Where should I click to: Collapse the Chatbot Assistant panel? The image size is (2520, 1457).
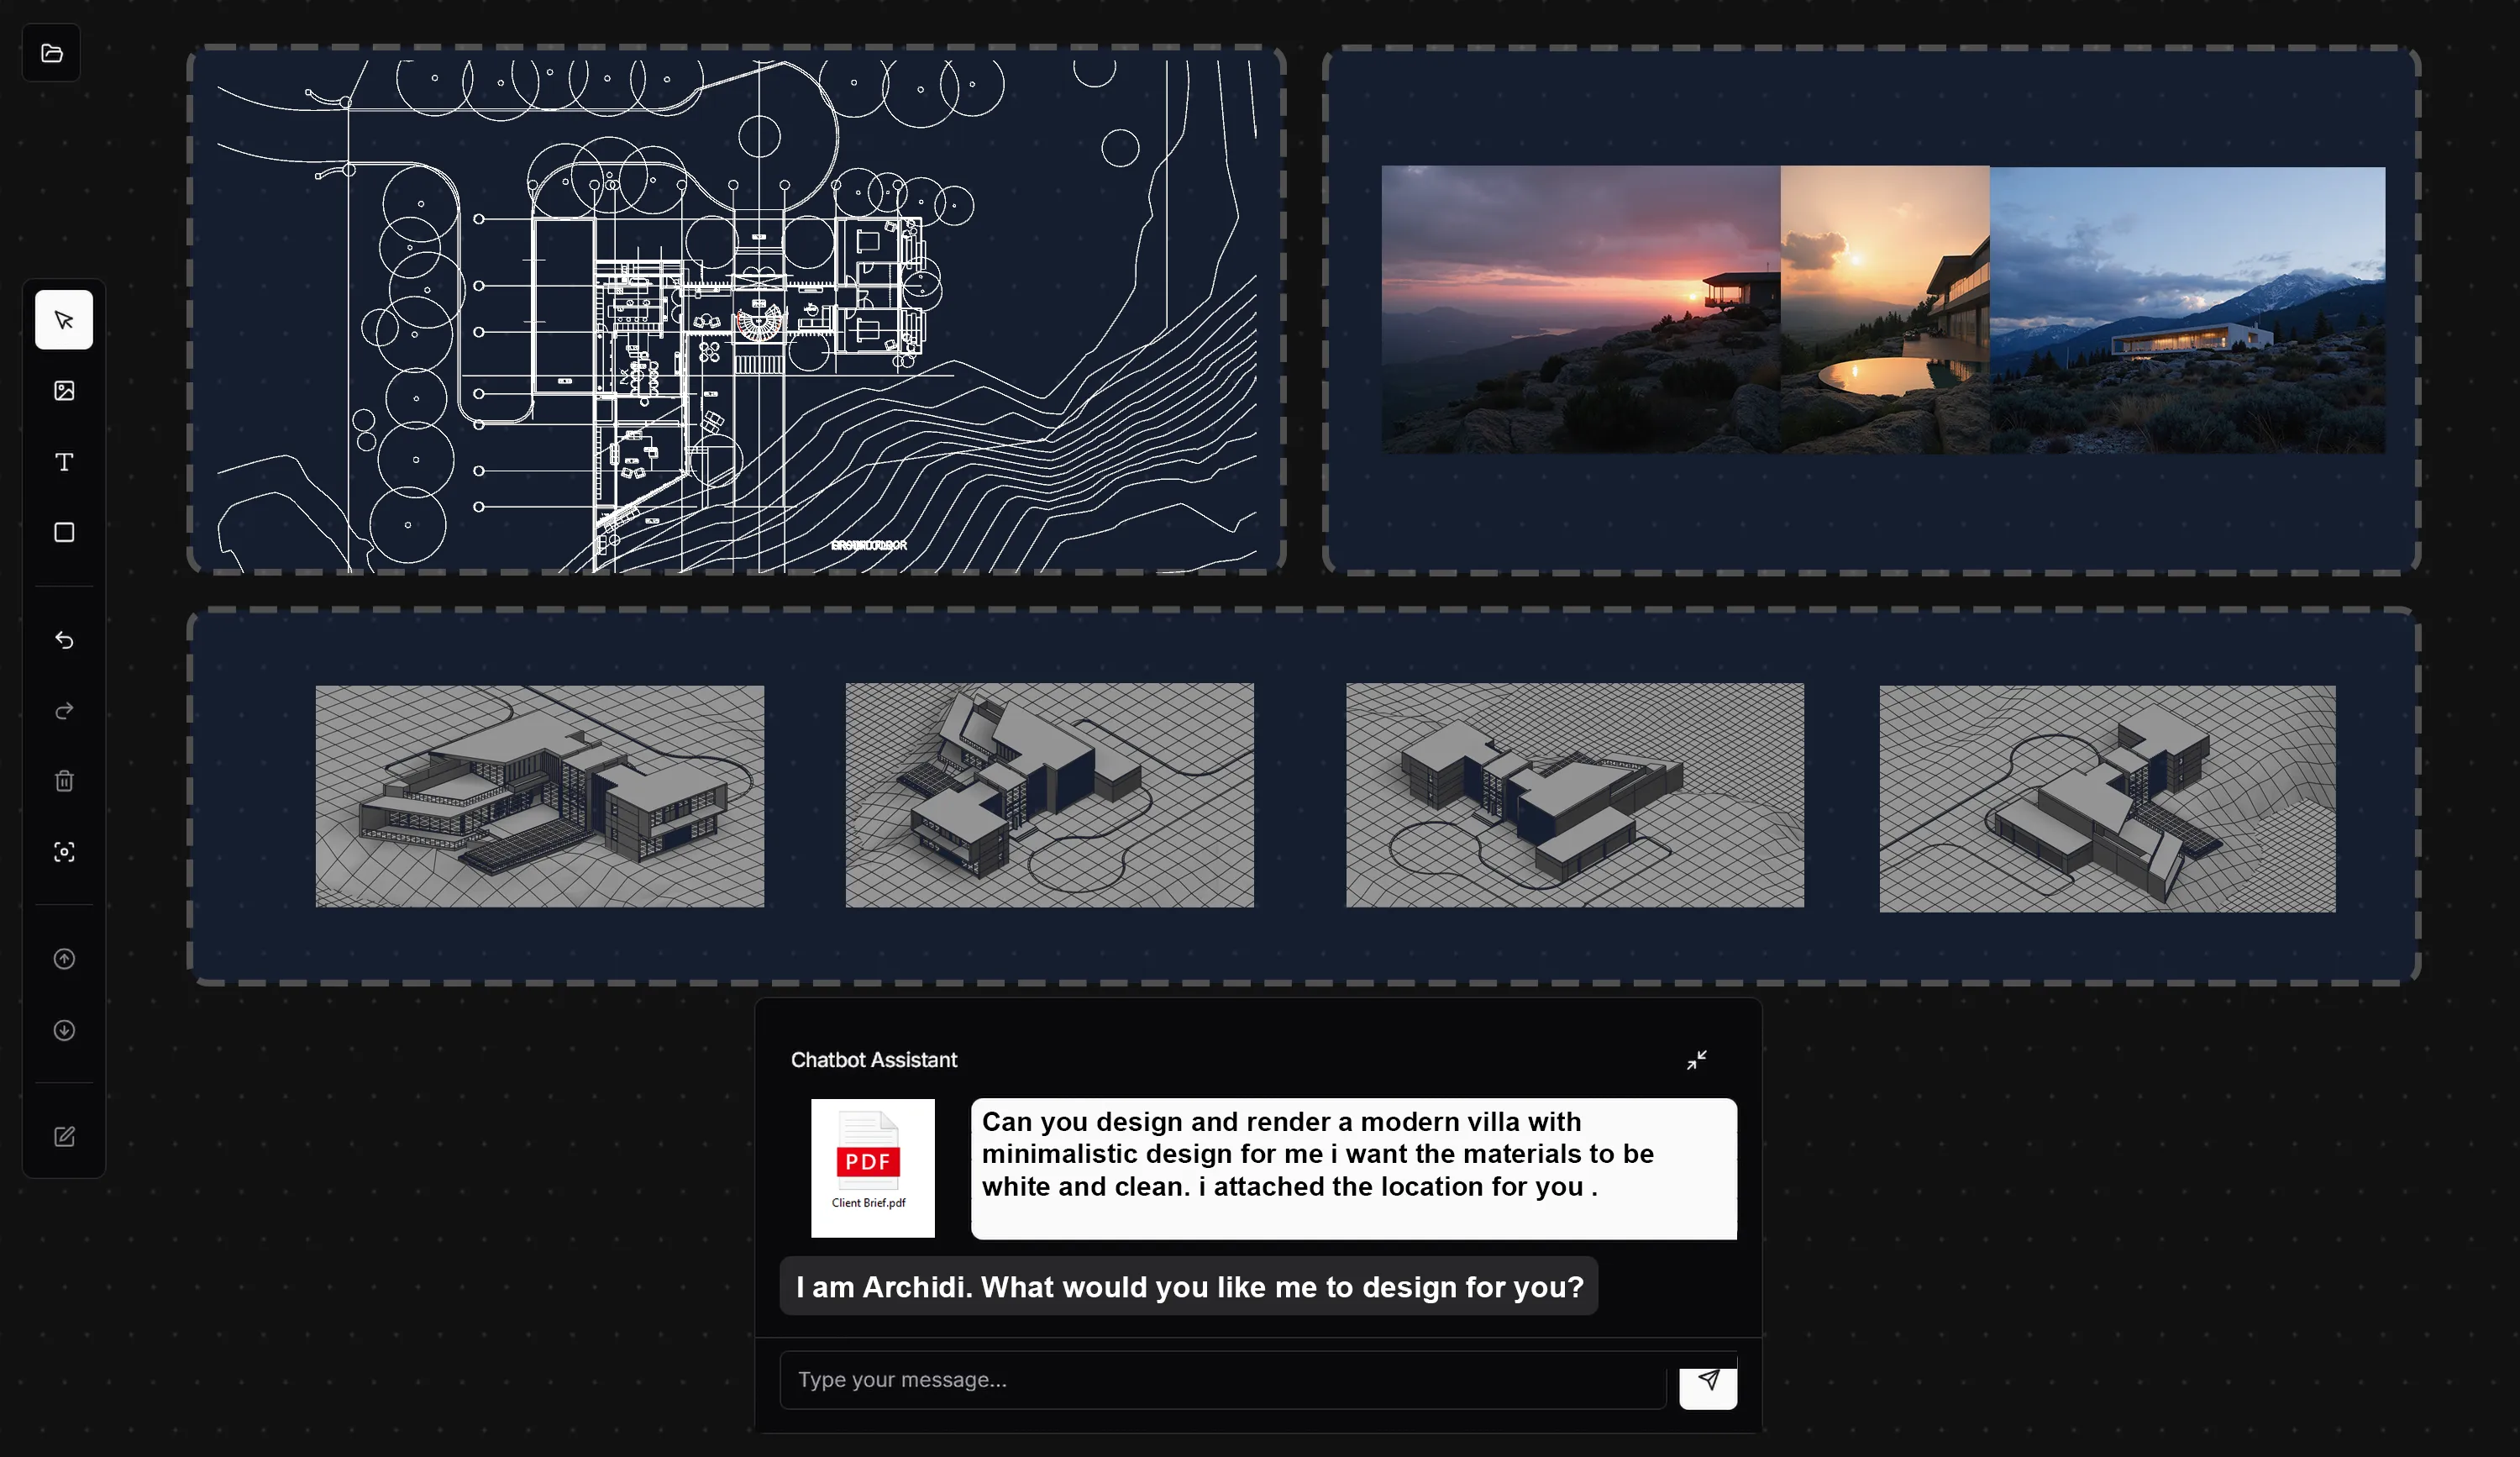pyautogui.click(x=1696, y=1060)
